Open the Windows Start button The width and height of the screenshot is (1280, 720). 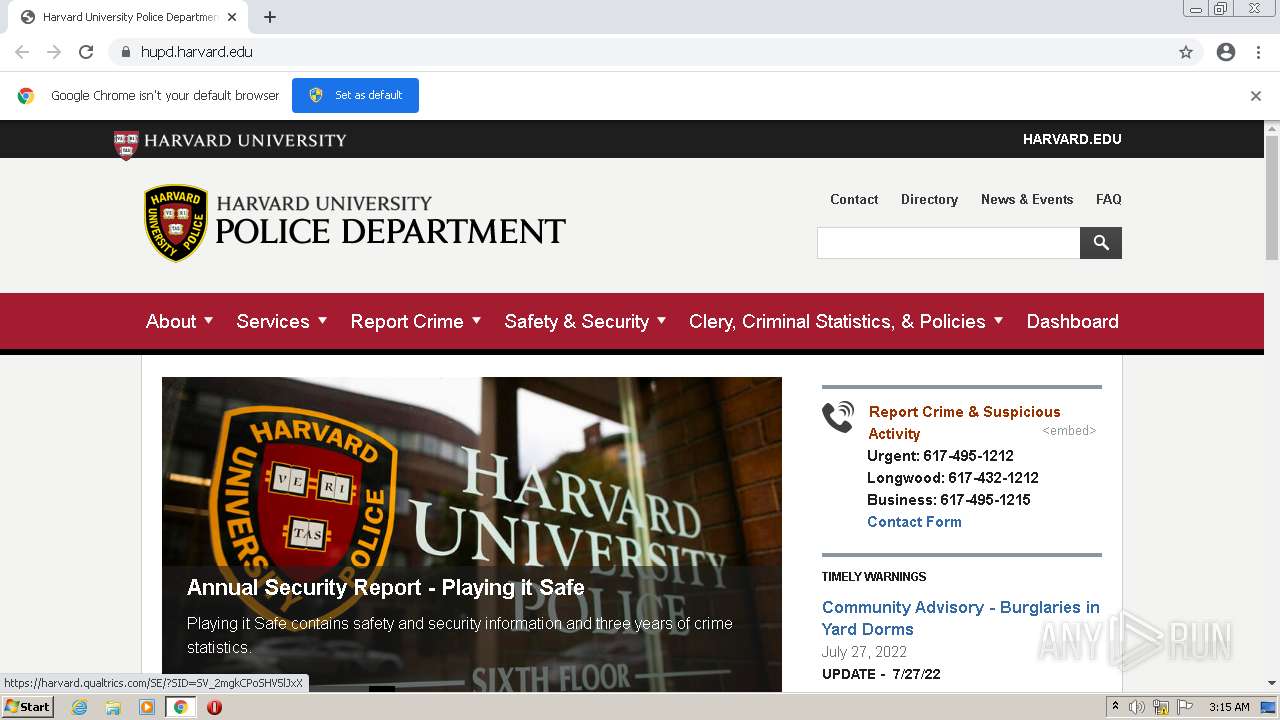click(27, 707)
